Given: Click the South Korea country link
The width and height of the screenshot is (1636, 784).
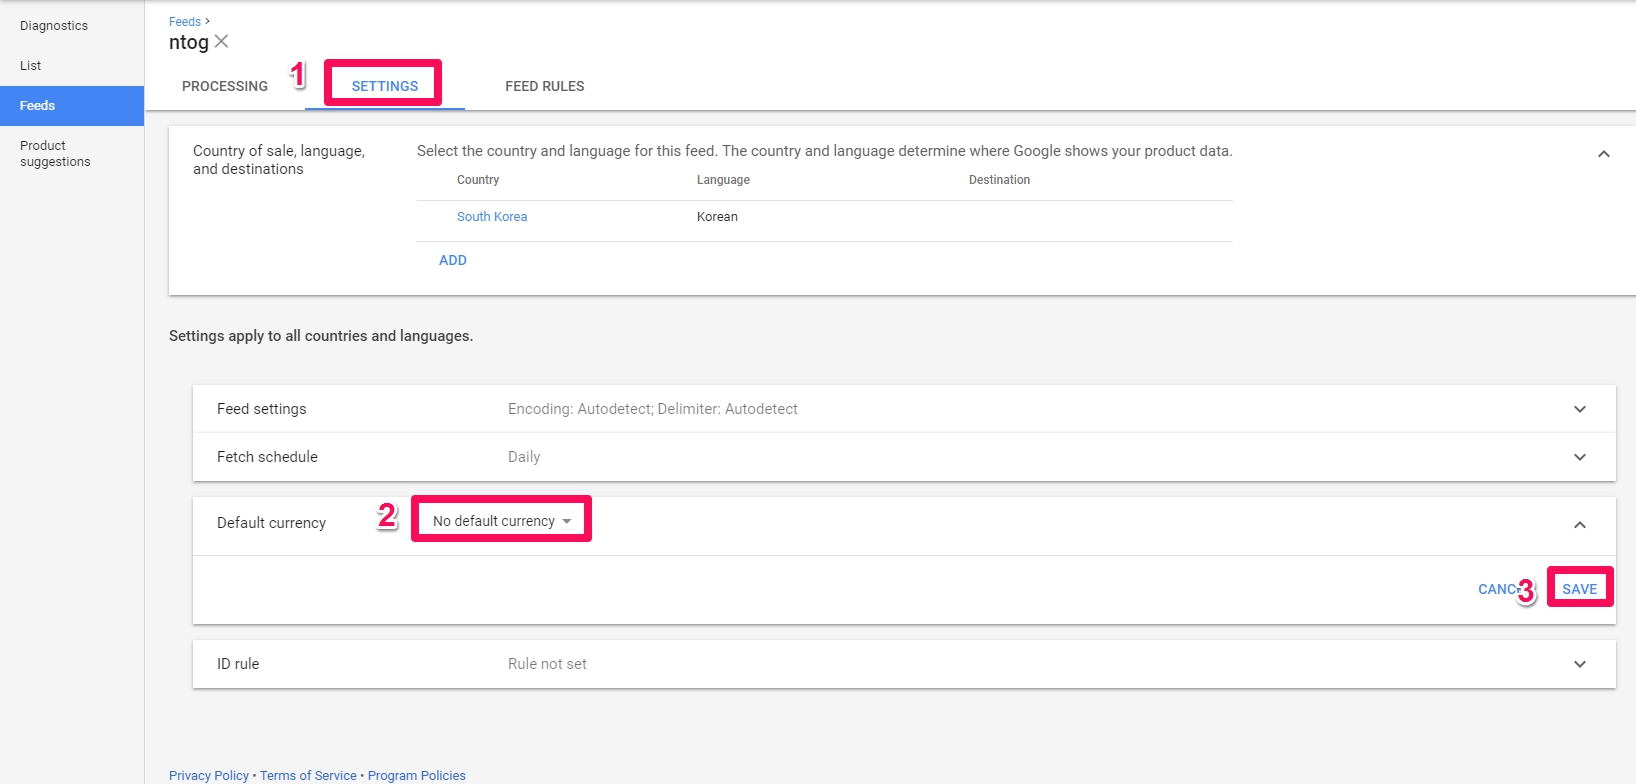Looking at the screenshot, I should tap(492, 217).
